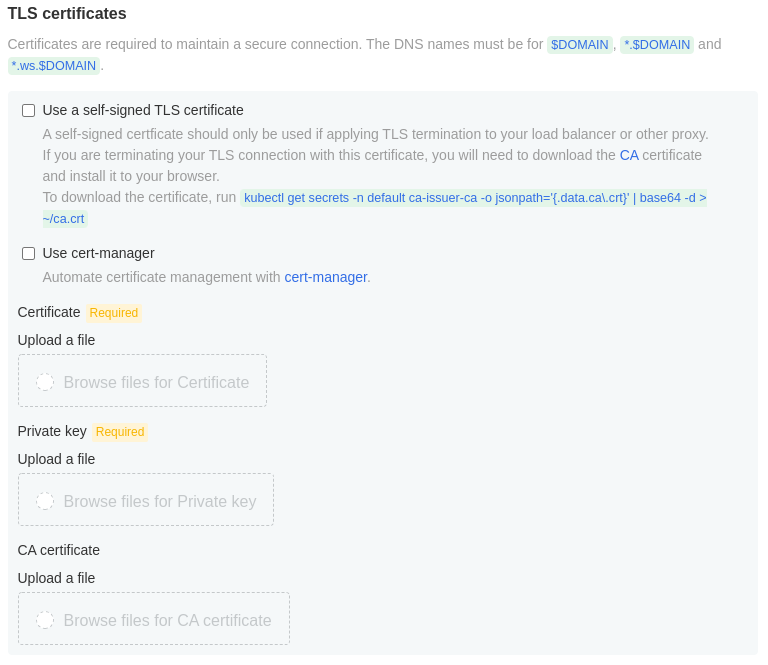Viewport: 768px width, 665px height.
Task: Click the Required badge beside Certificate
Action: click(x=114, y=313)
